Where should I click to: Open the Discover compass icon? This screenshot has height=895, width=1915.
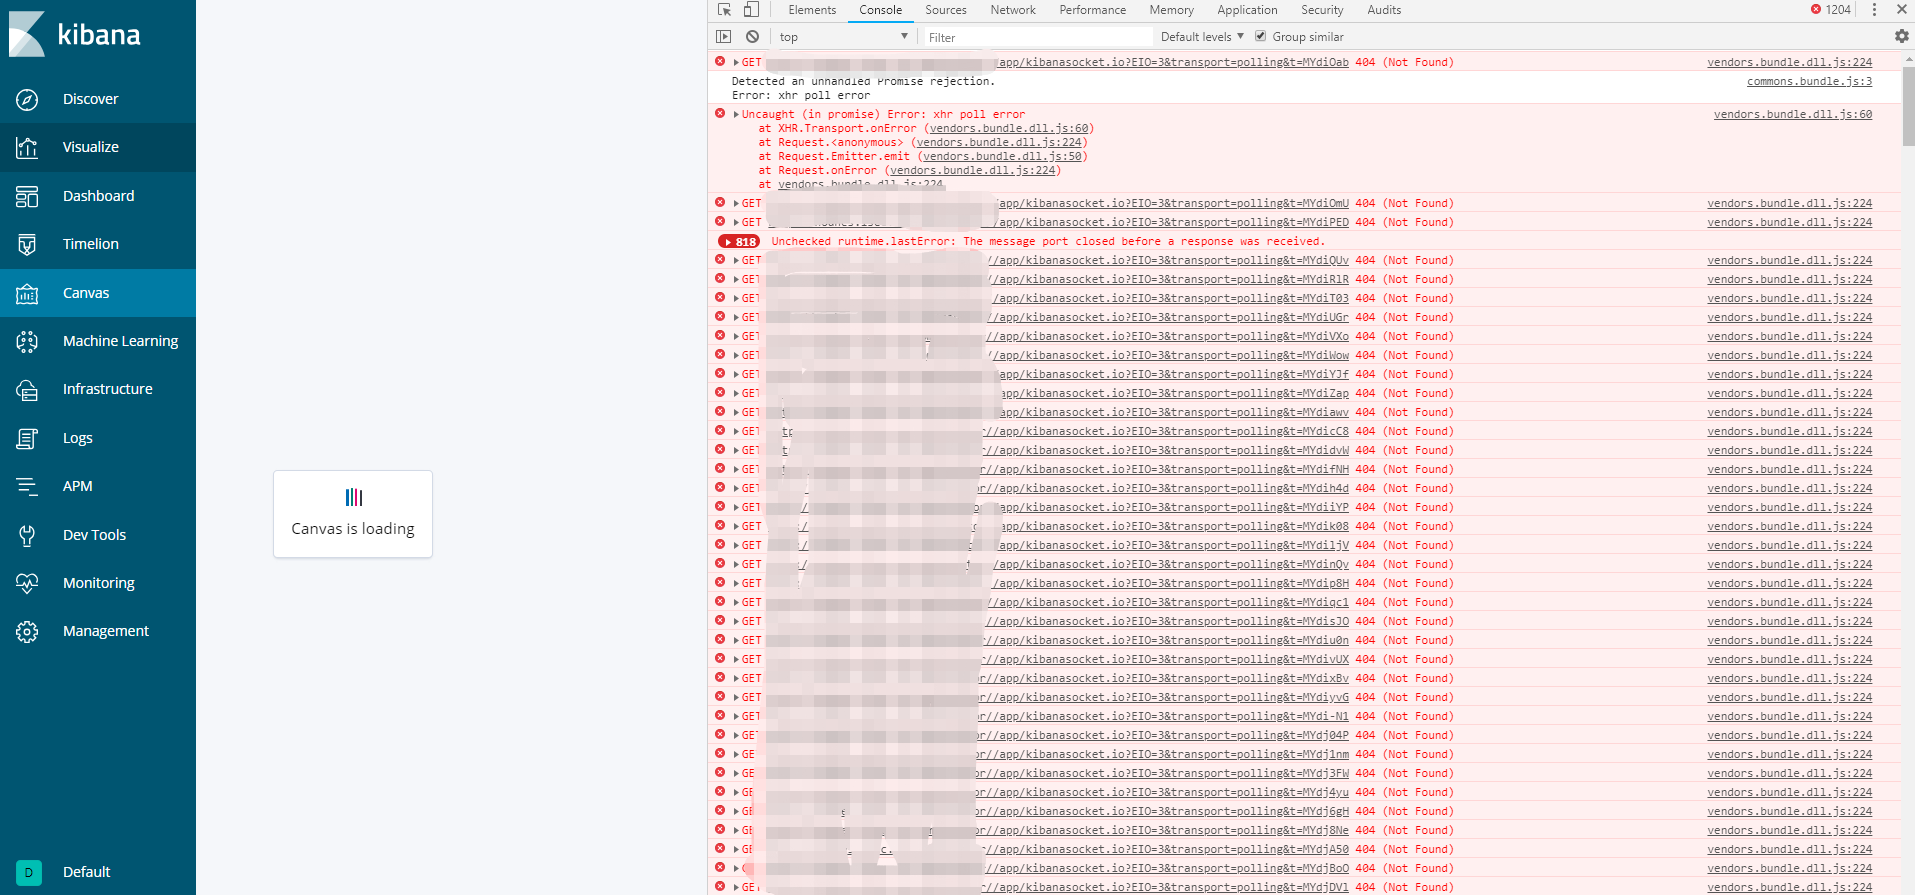pos(27,99)
